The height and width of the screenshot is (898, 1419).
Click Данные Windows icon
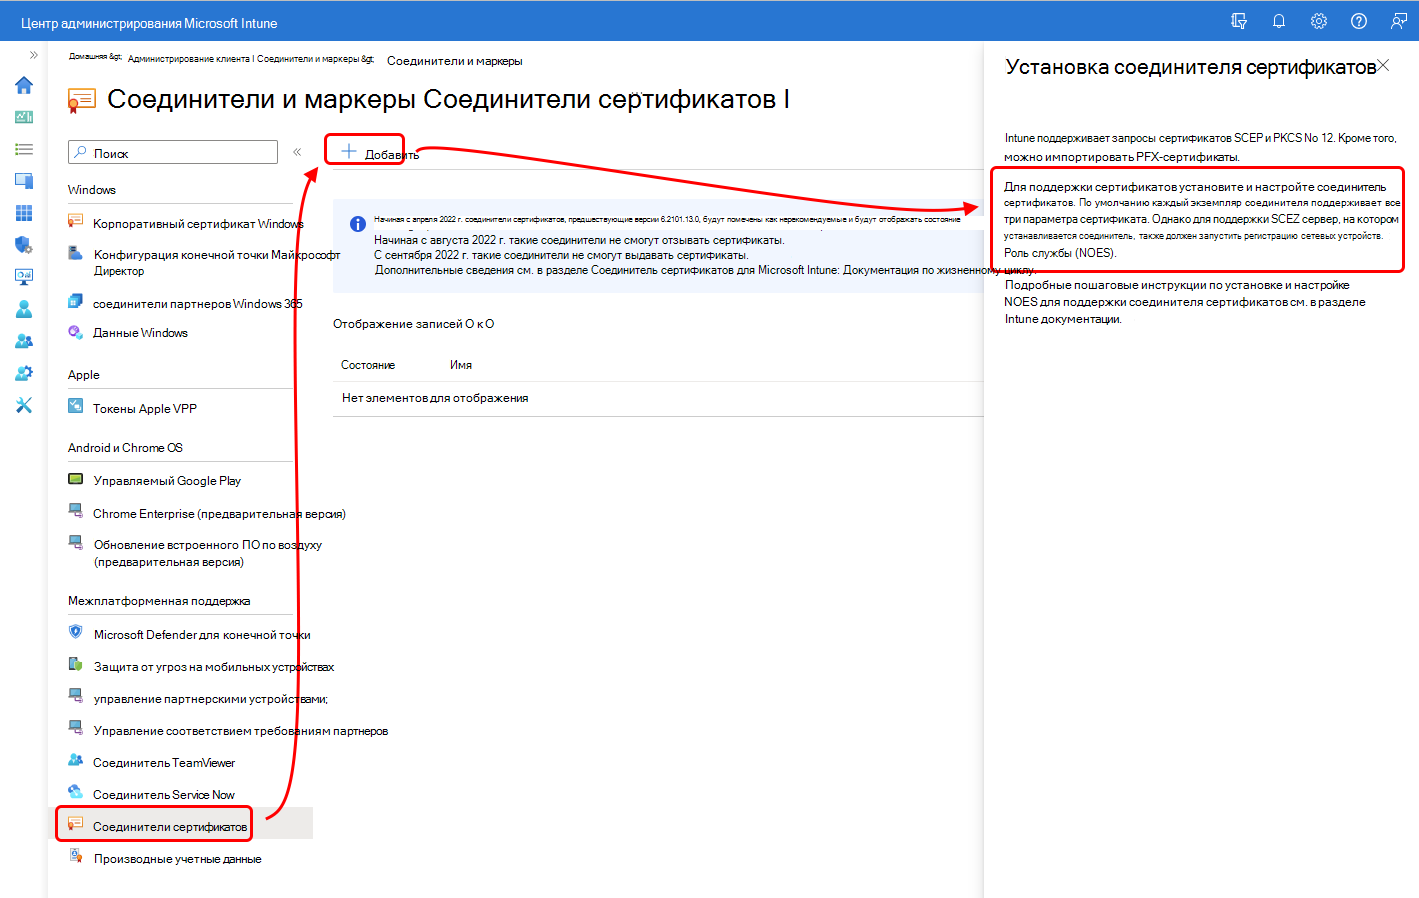pyautogui.click(x=75, y=331)
